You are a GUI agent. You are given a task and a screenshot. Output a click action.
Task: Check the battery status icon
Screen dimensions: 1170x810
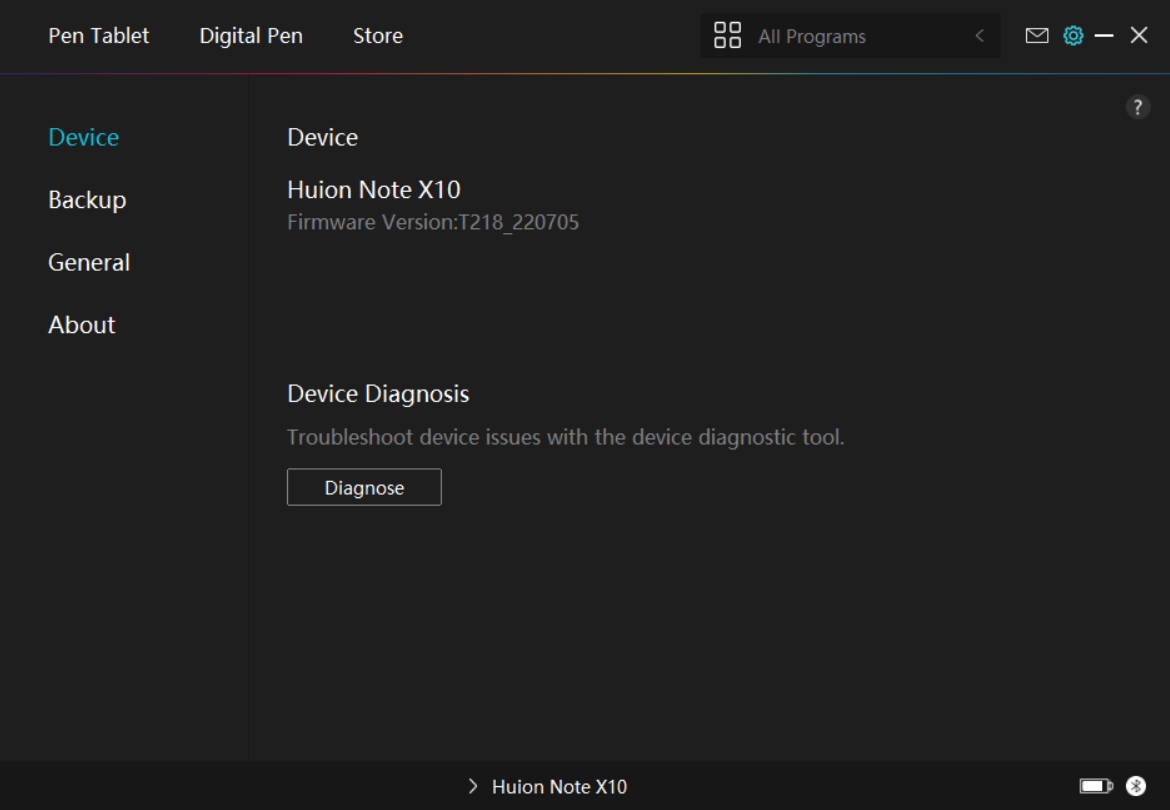1096,786
